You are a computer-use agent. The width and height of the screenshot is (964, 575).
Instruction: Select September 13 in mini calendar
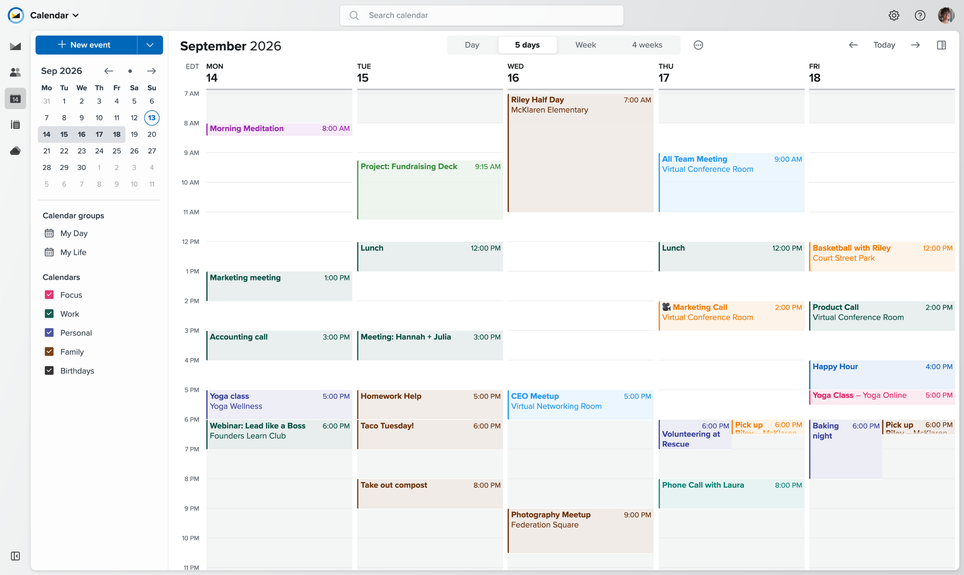tap(152, 117)
